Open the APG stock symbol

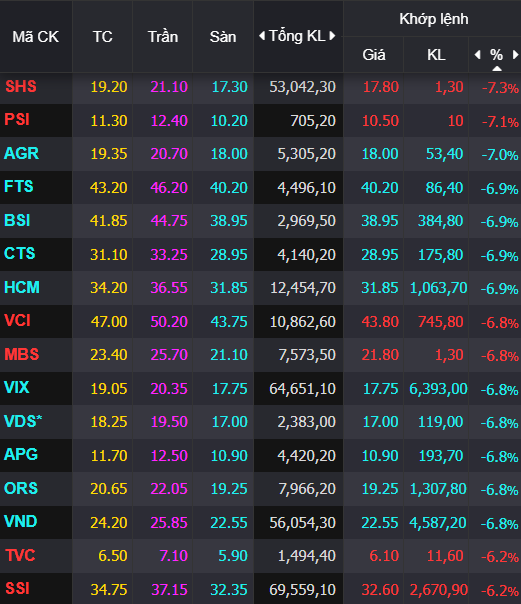coord(21,455)
